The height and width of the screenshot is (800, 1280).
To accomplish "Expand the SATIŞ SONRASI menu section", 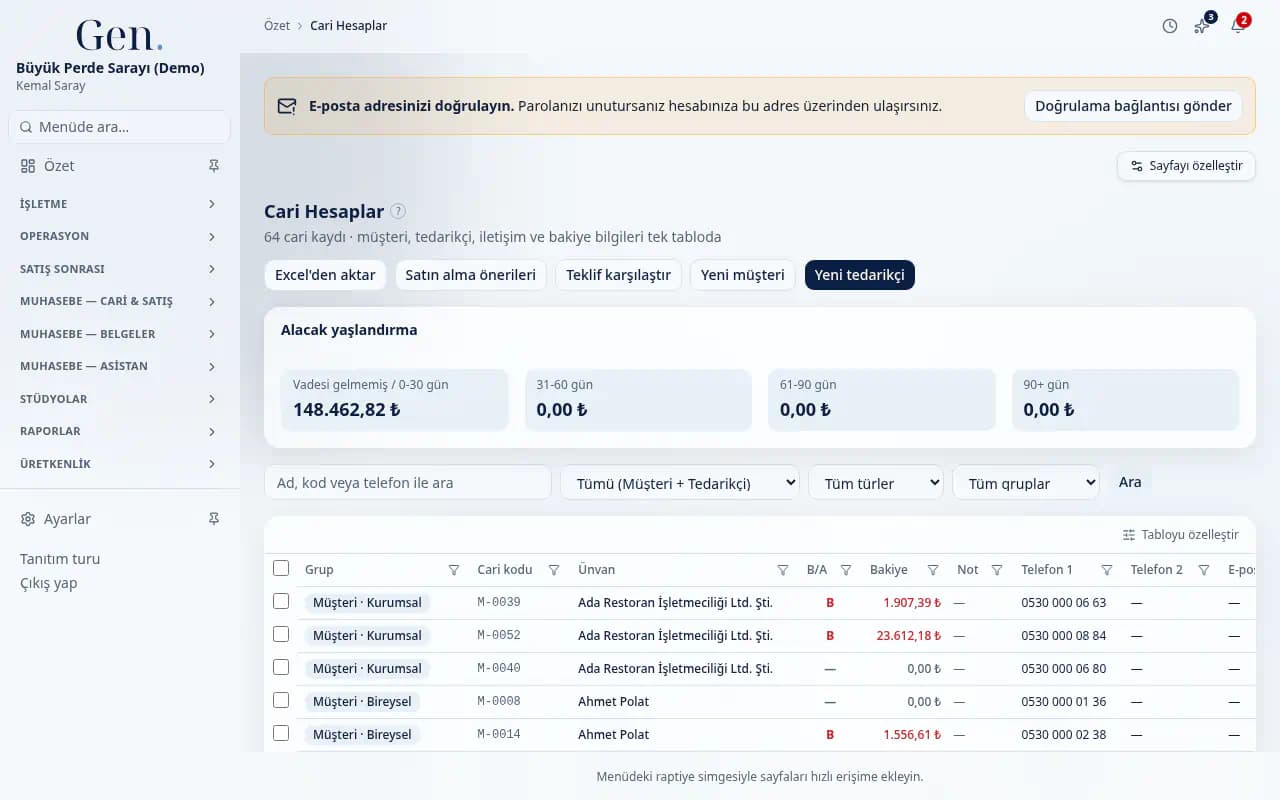I will point(119,269).
